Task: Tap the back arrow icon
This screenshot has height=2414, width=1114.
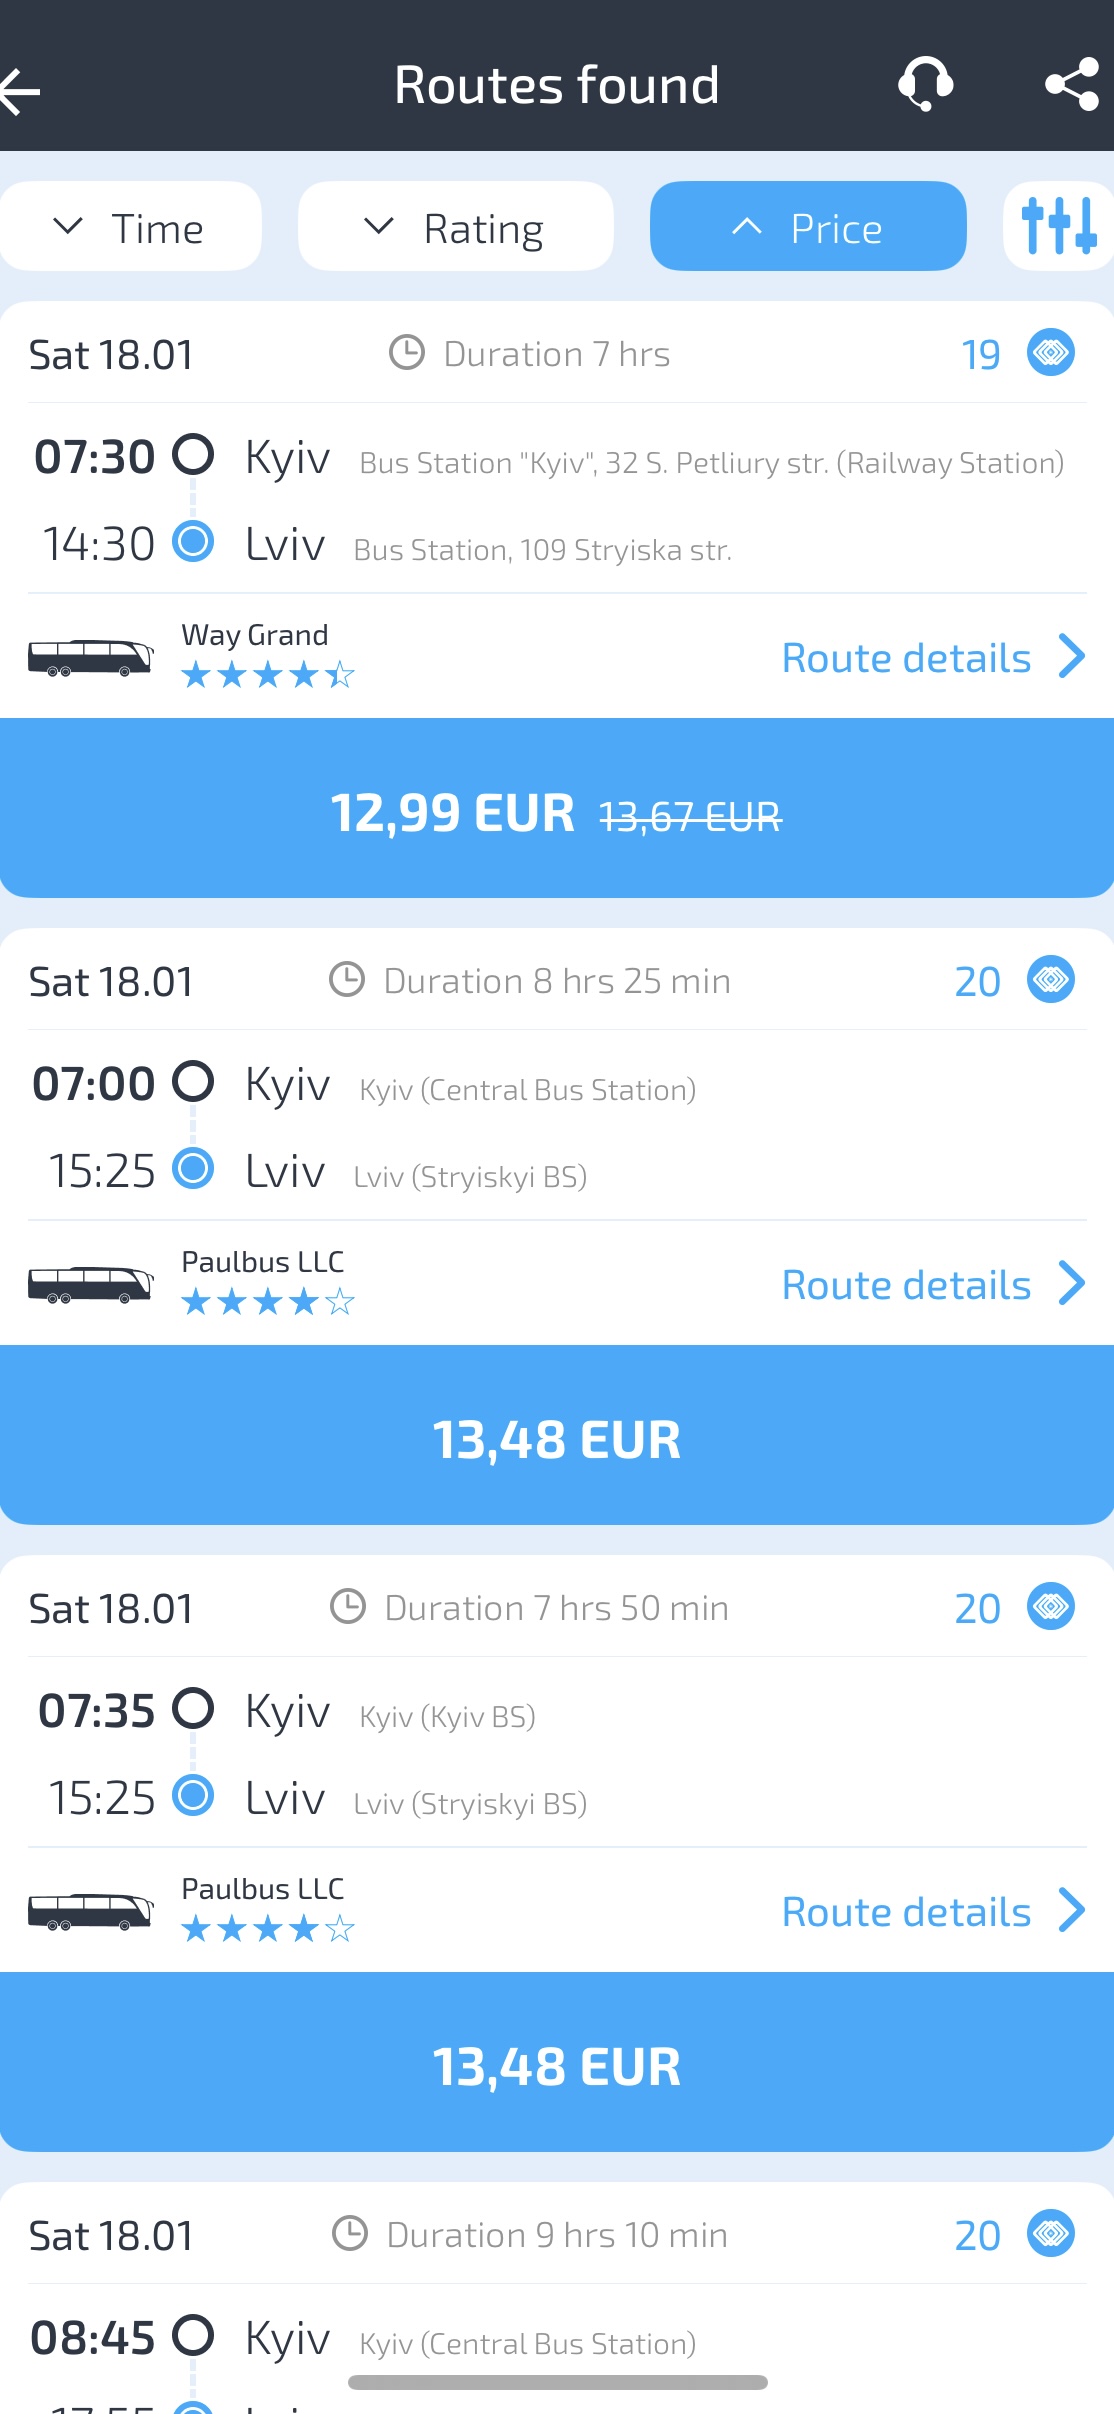Action: [x=22, y=92]
